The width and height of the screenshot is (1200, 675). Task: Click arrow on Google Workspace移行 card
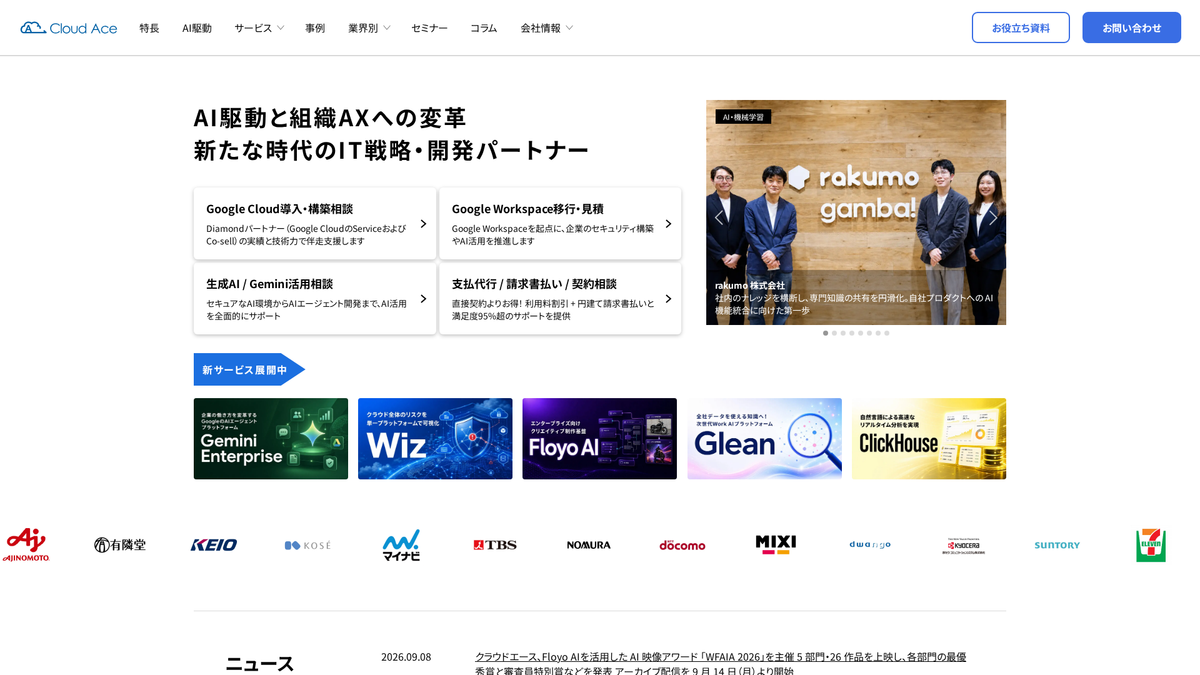pos(668,224)
